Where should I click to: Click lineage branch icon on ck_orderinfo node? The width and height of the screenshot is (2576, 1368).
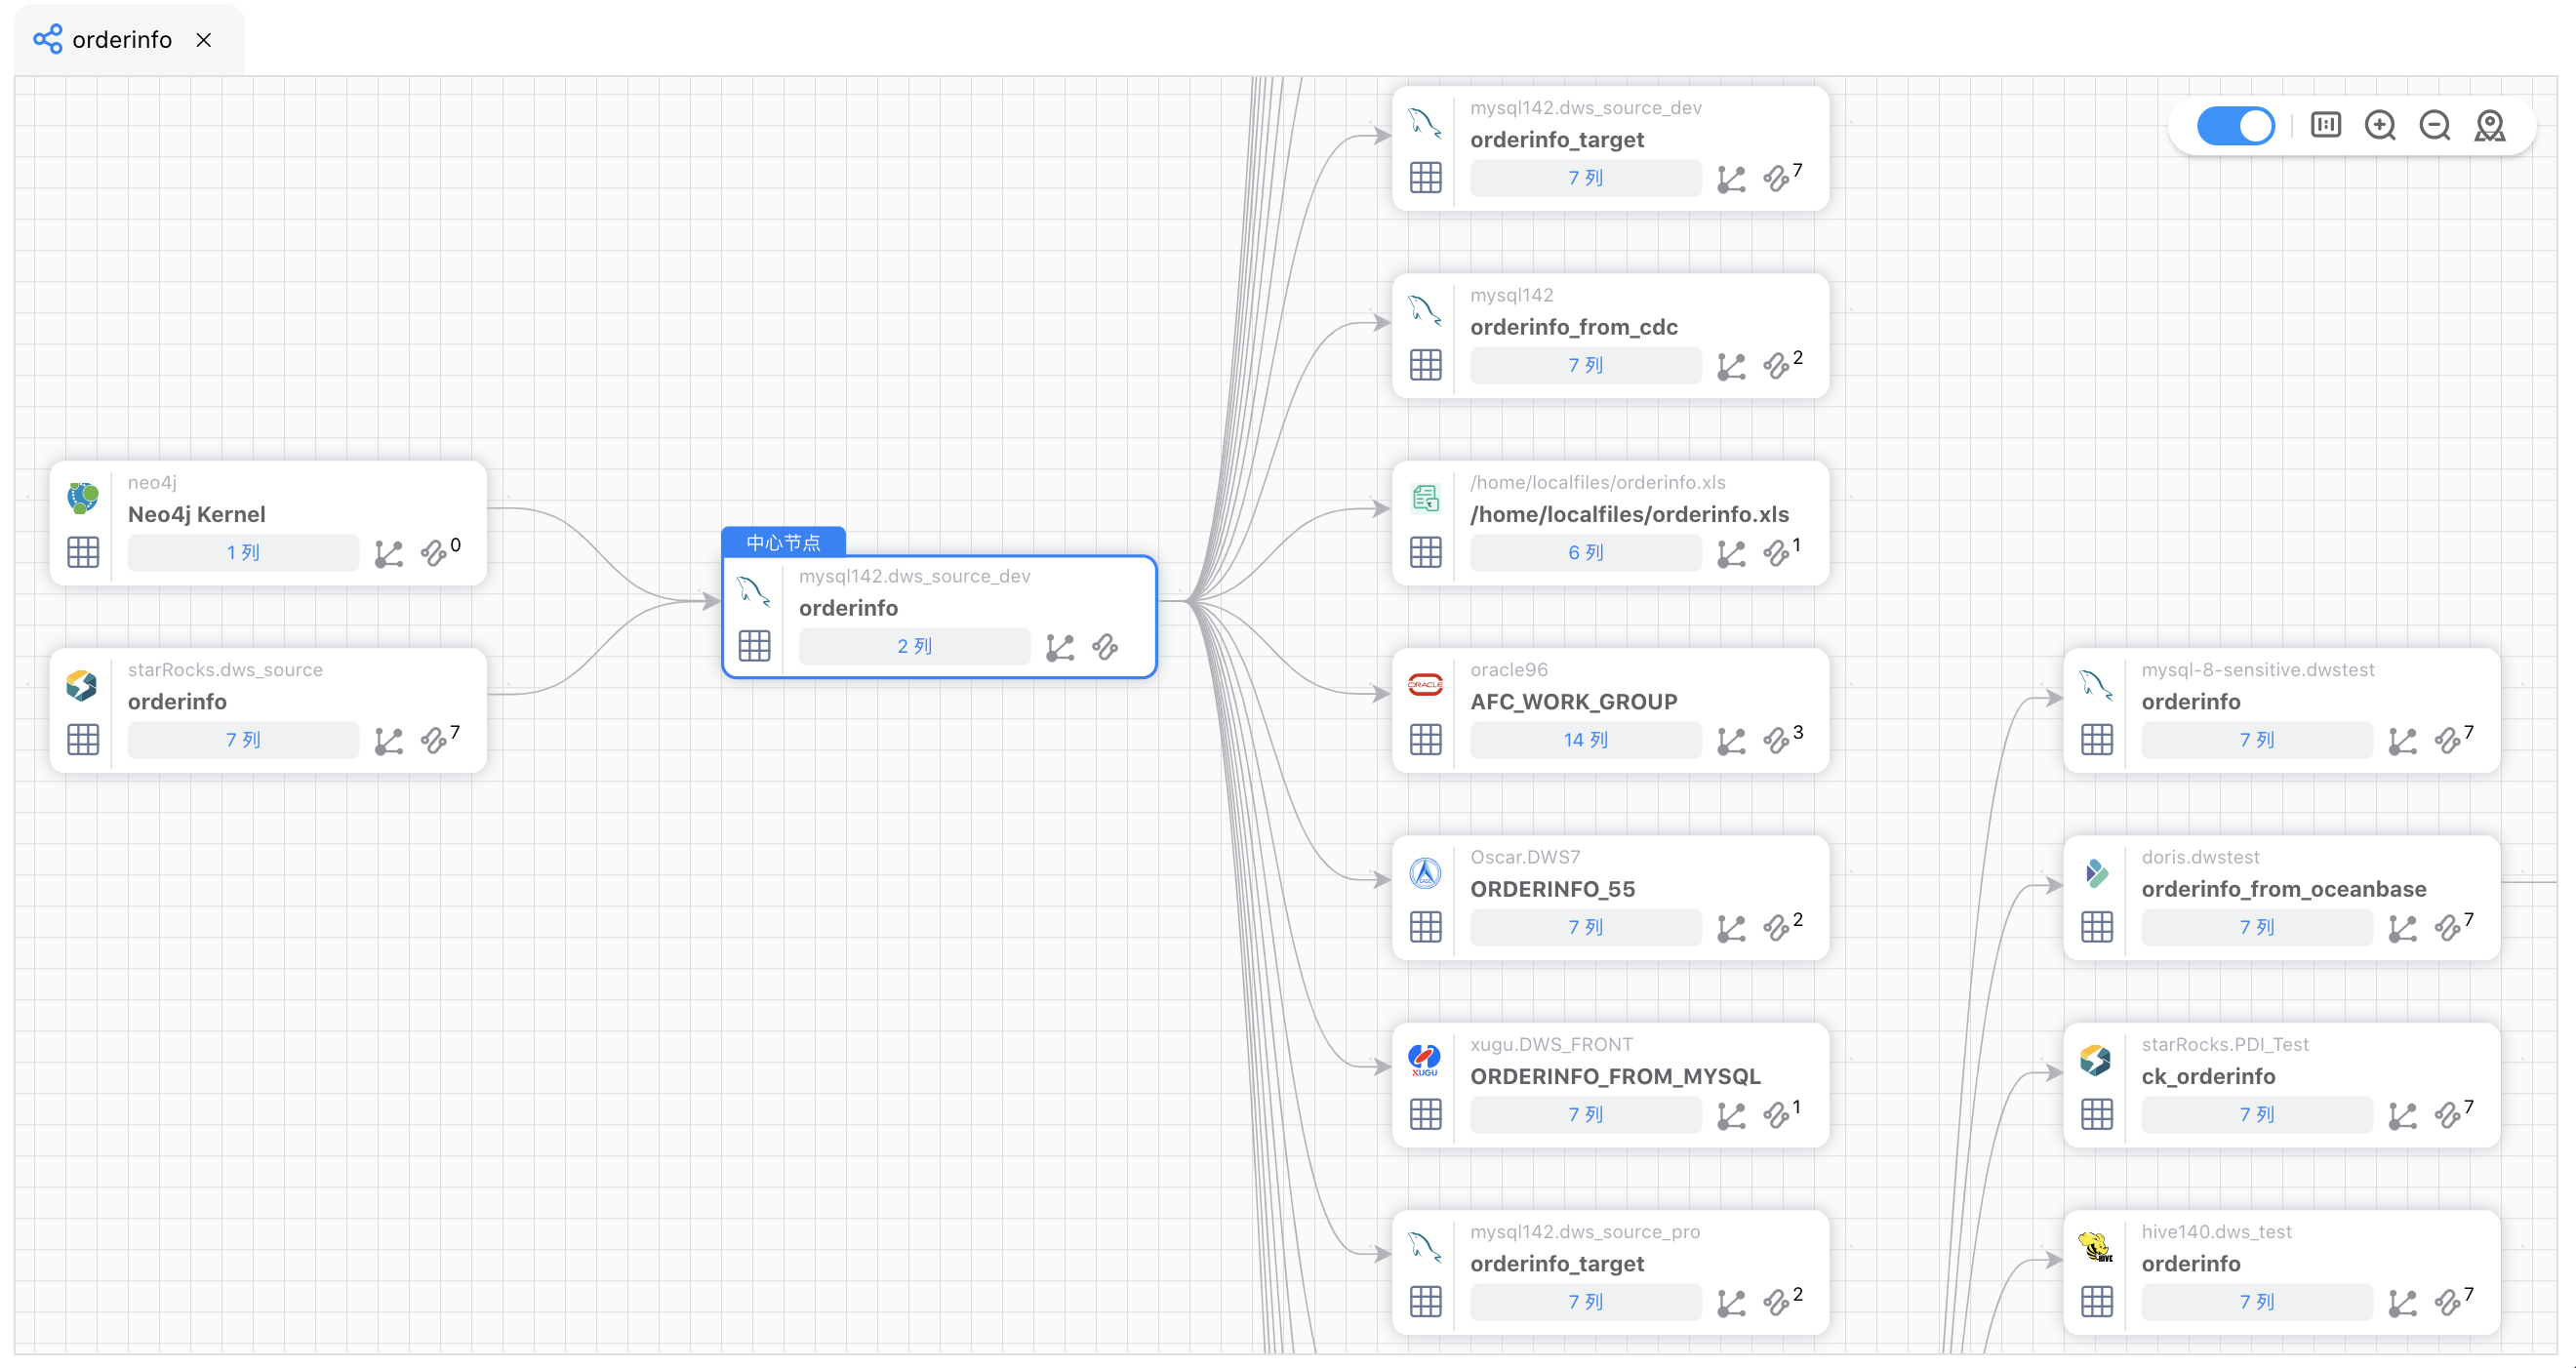click(x=2401, y=1115)
